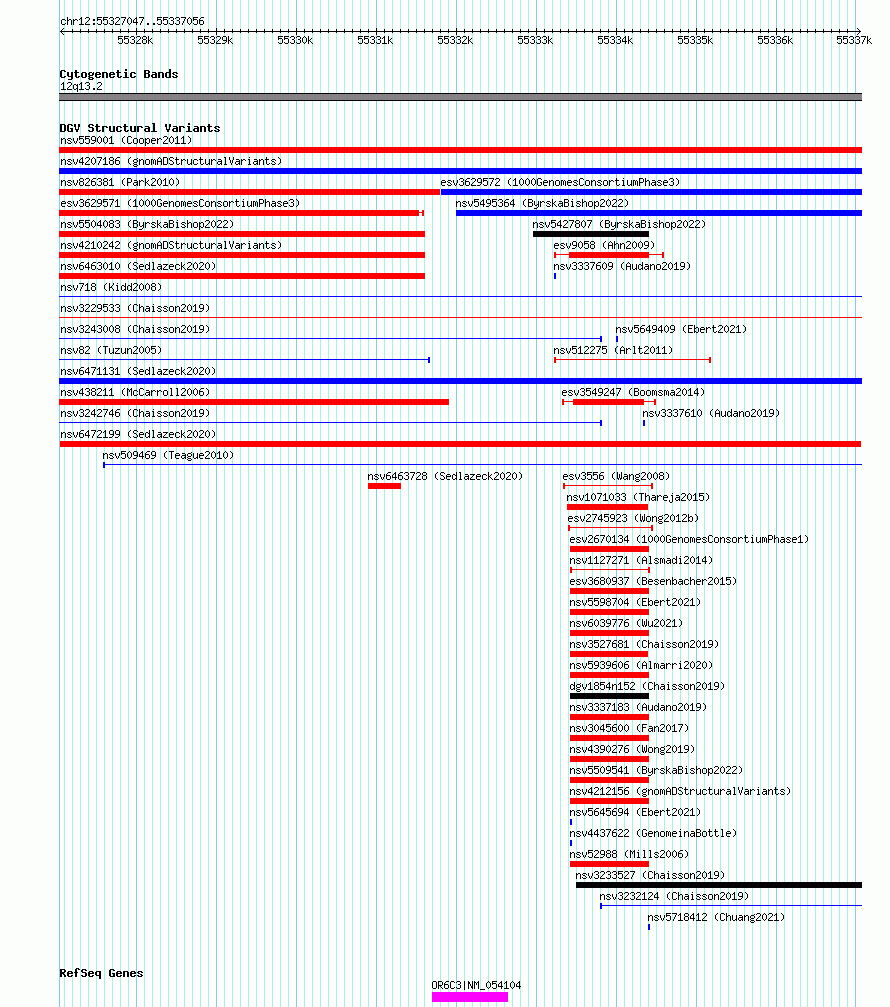Click the 55337k ruler position label
This screenshot has width=890, height=1007.
(854, 40)
